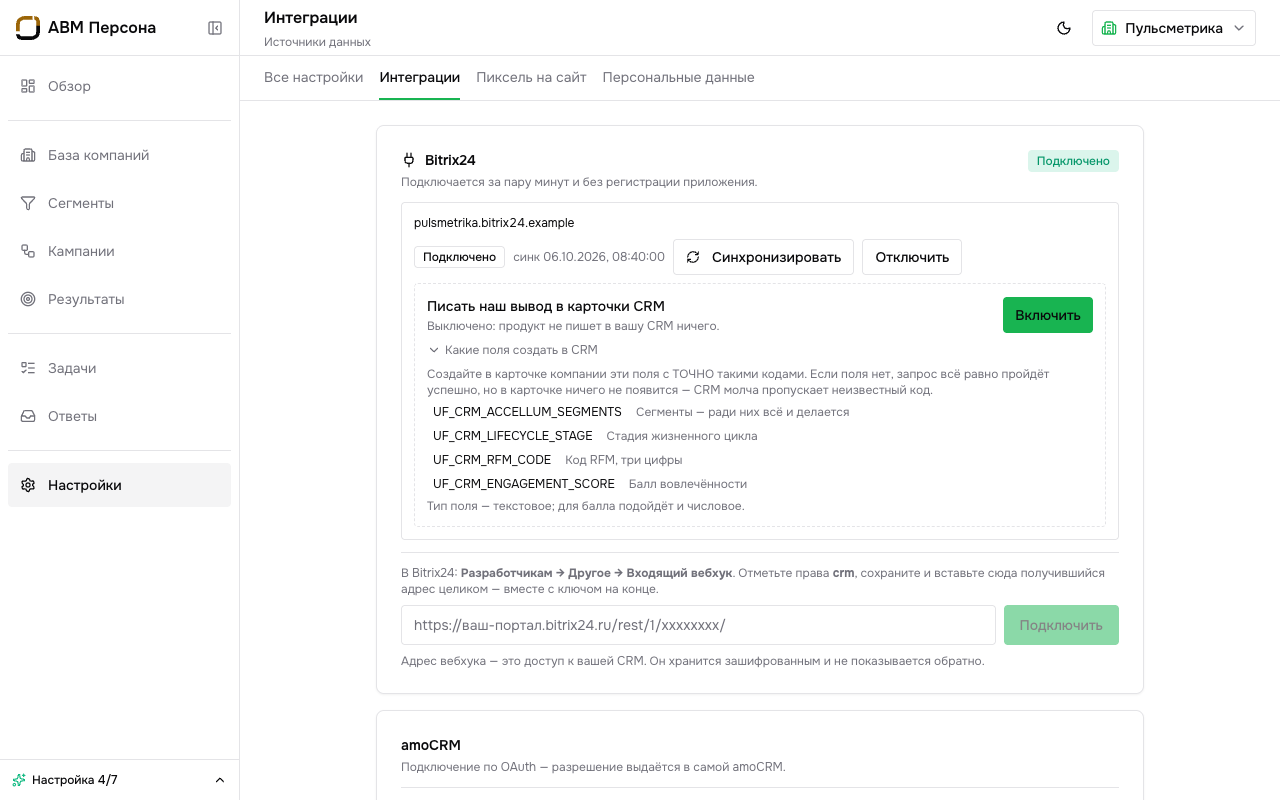The width and height of the screenshot is (1280, 800).
Task: Click the Результаты target icon
Action: coord(28,299)
